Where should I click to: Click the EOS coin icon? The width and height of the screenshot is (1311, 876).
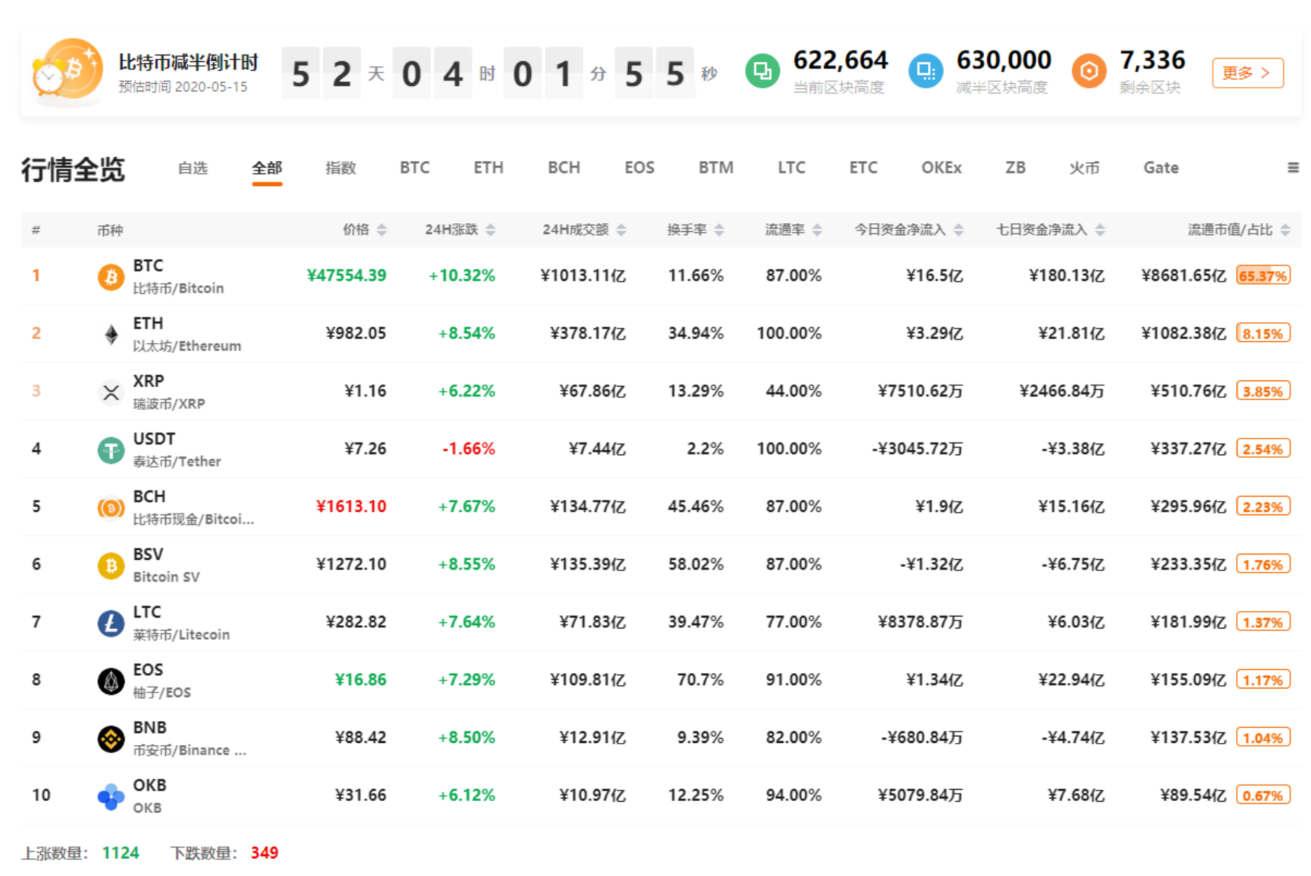111,682
